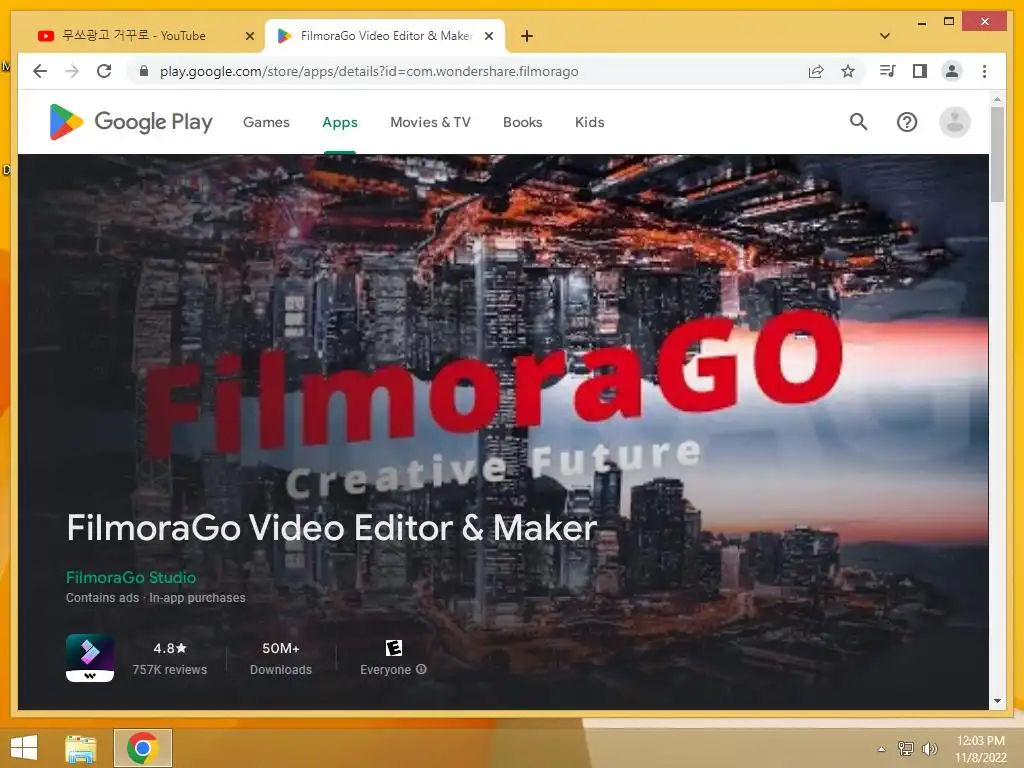Switch to the YouTube tab
Screen dimensions: 1024x768
coord(146,36)
